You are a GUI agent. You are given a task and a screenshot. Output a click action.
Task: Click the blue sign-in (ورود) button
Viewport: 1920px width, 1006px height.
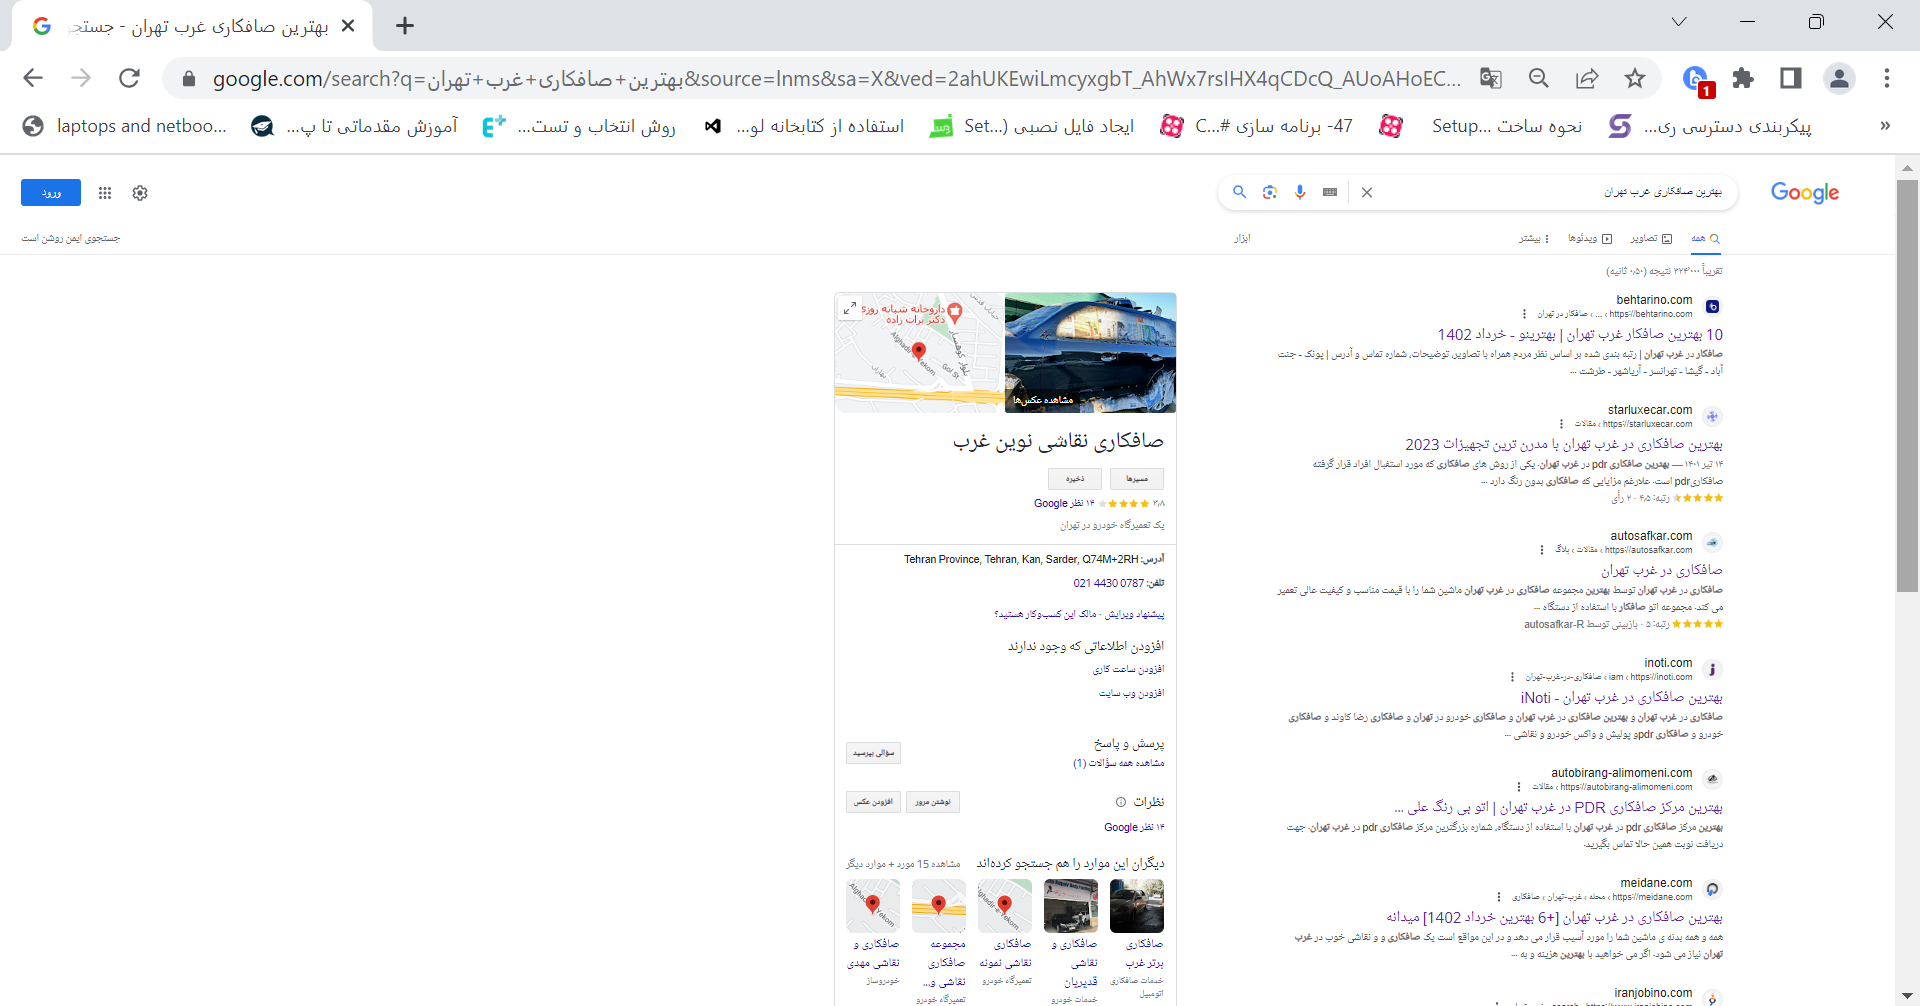tap(51, 193)
